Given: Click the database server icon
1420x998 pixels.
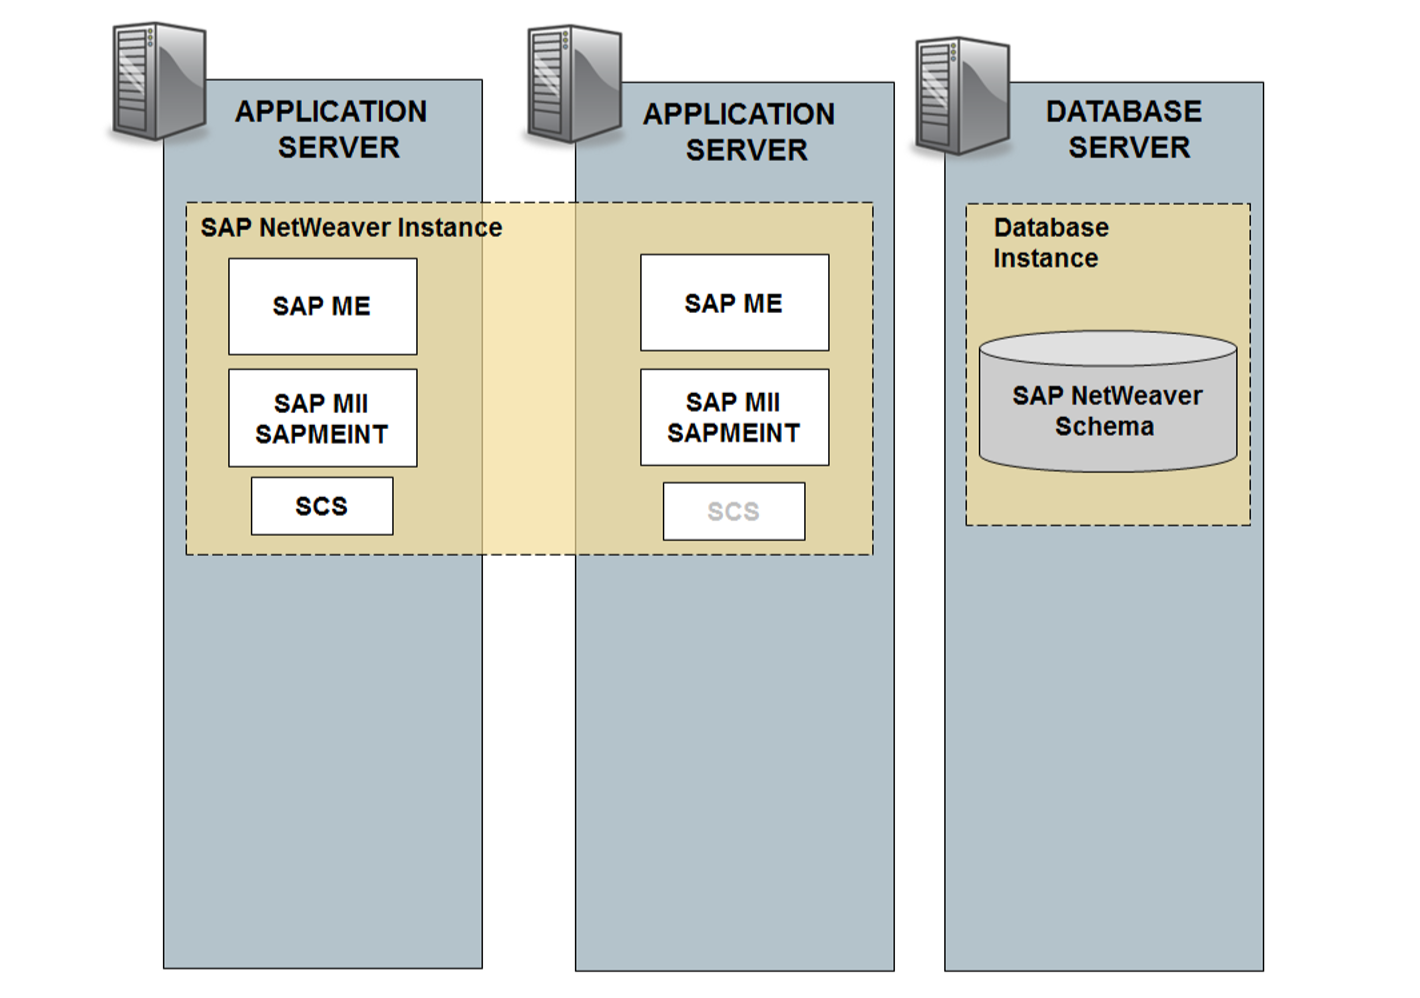Looking at the screenshot, I should click(x=955, y=90).
